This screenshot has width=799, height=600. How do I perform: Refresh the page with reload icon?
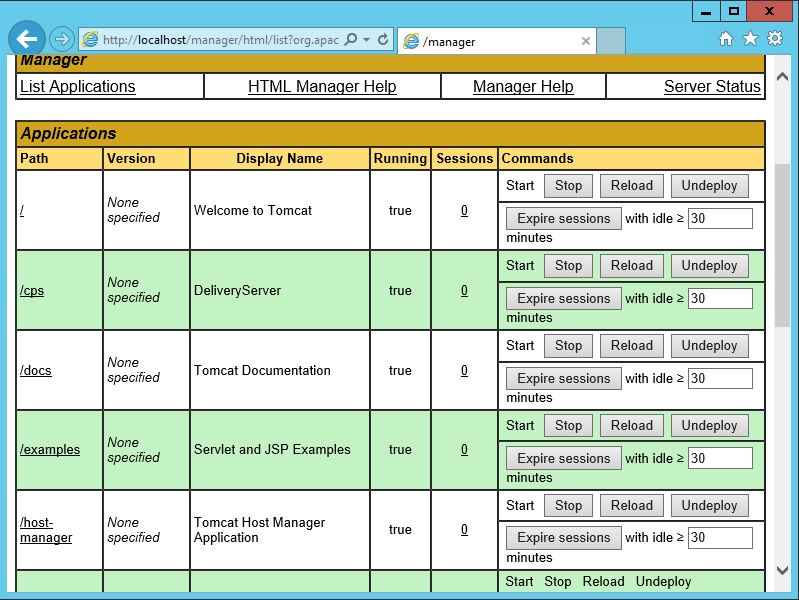[x=383, y=39]
